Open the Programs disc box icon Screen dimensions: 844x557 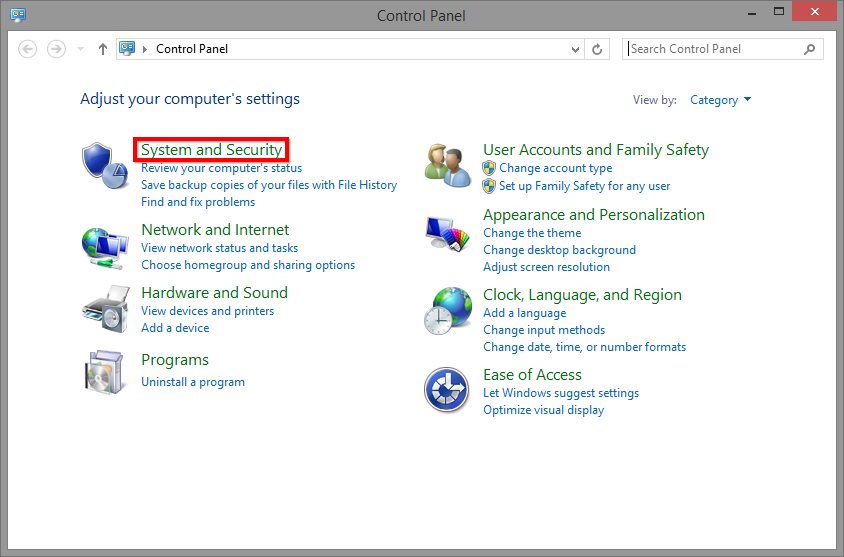pyautogui.click(x=104, y=372)
